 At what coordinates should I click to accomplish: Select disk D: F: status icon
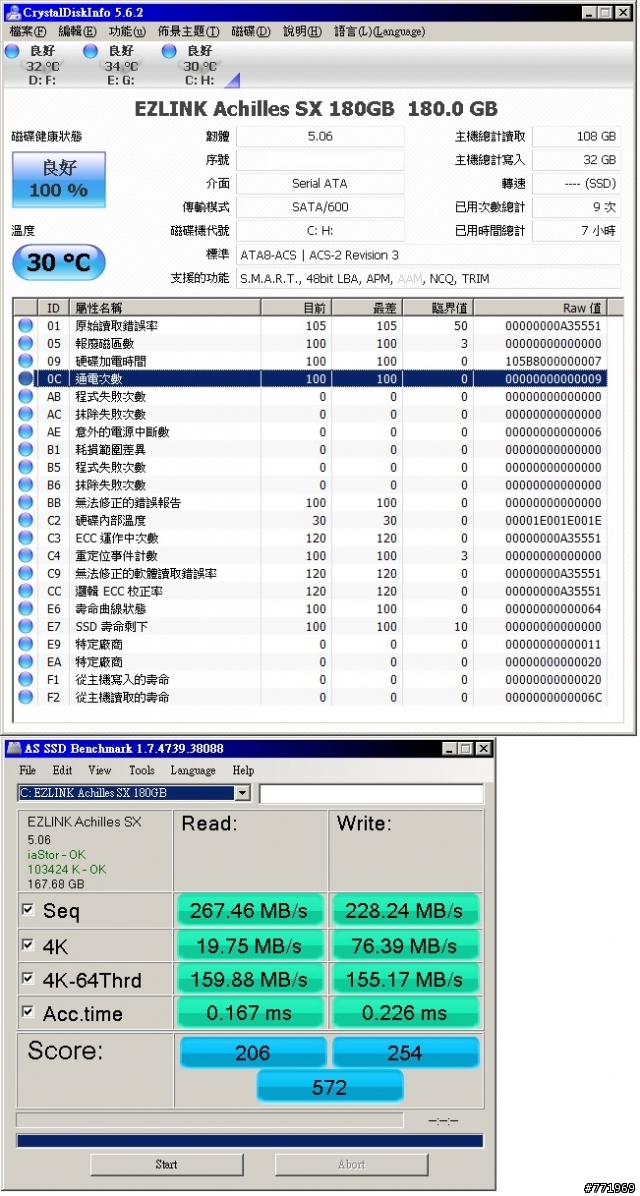tap(12, 51)
